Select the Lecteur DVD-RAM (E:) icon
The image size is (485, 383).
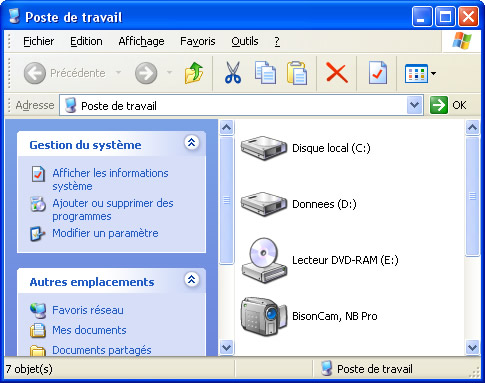pos(264,260)
